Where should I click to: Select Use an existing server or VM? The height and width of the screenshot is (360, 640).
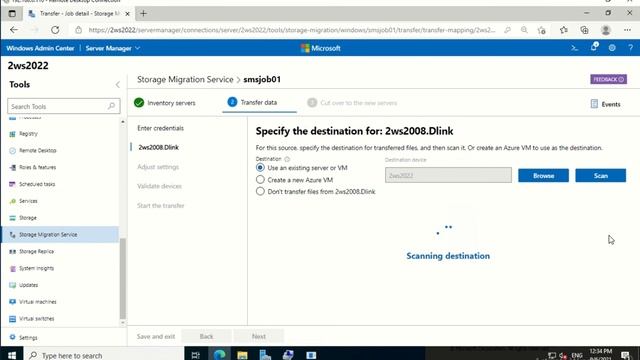[x=260, y=168]
